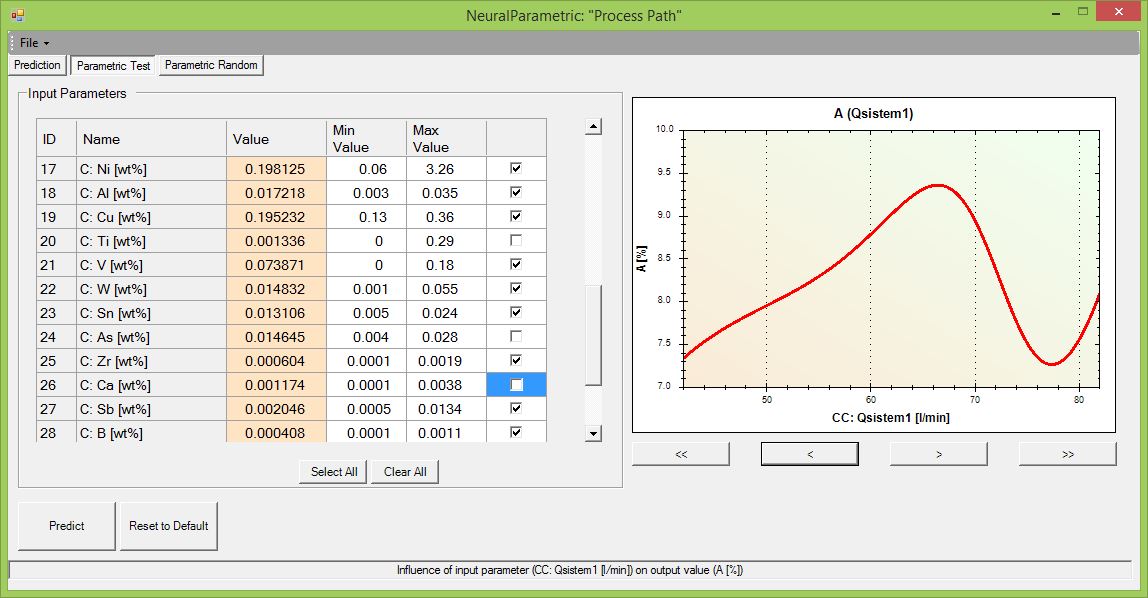This screenshot has width=1148, height=598.
Task: Check the C: Ca [wt%] checkbox
Action: (516, 385)
